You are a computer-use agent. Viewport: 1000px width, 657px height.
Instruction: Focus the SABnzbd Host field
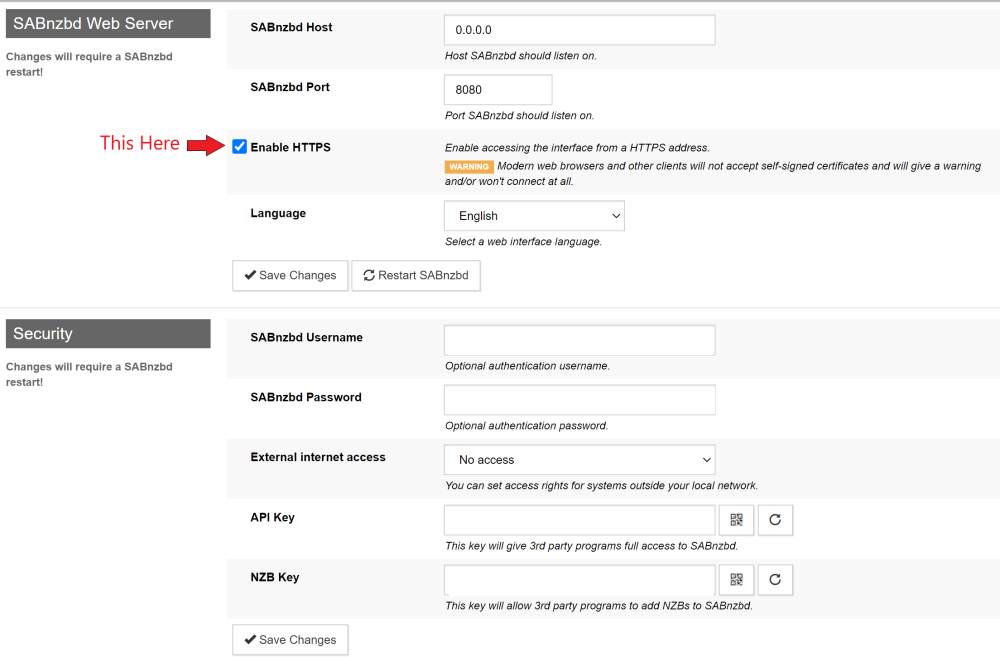[580, 30]
